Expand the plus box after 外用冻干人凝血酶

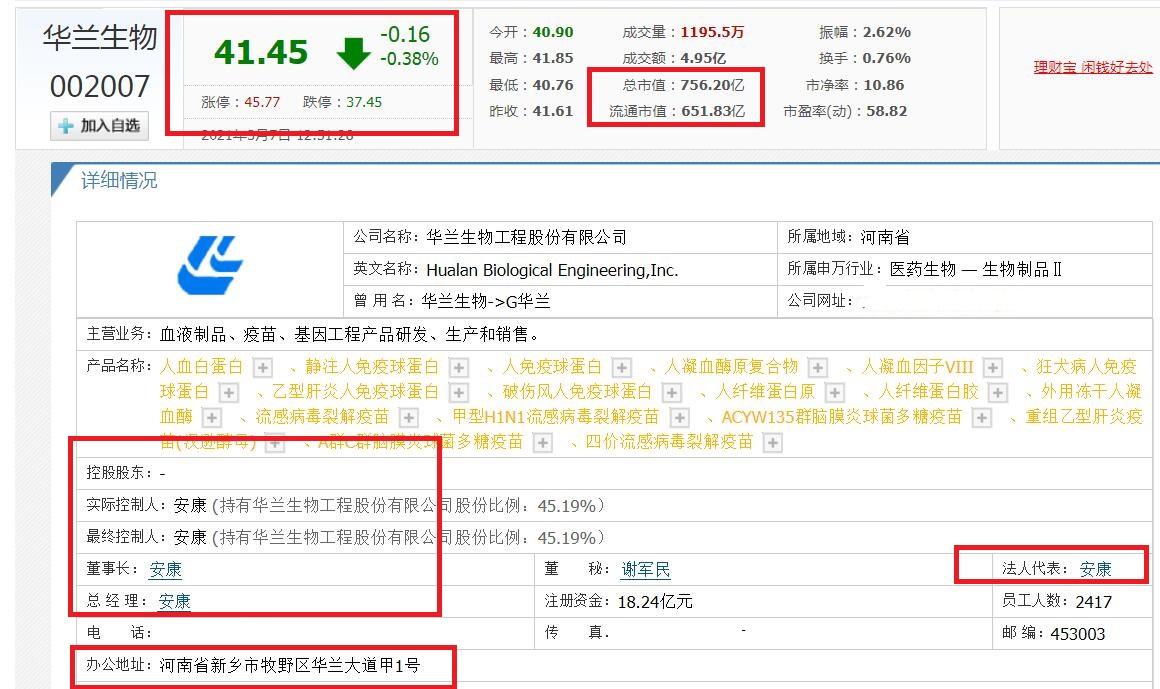pos(212,417)
